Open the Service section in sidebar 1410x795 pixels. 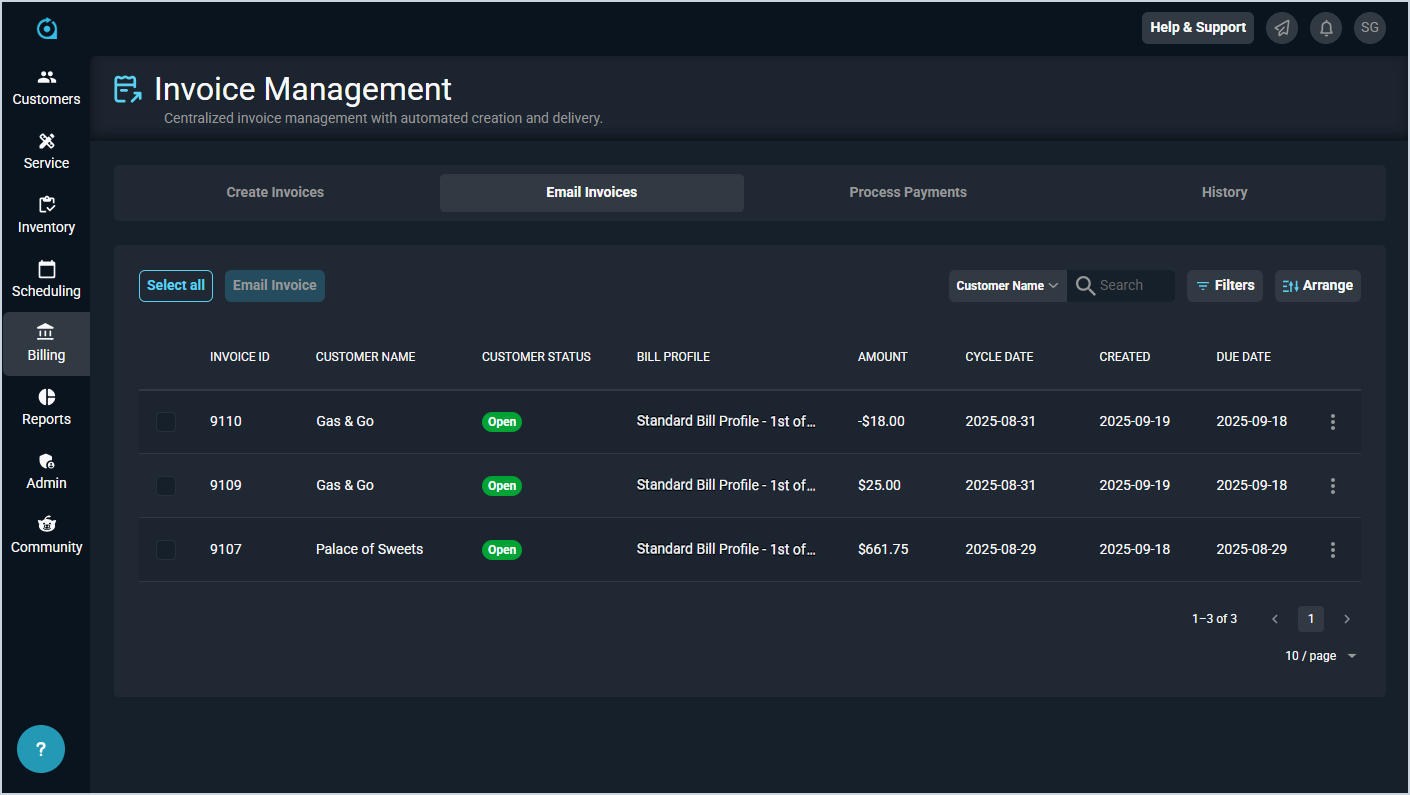click(46, 152)
